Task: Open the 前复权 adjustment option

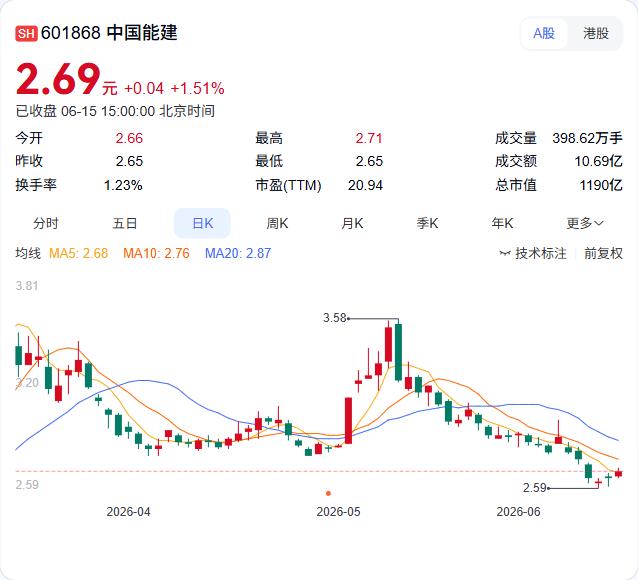Action: [x=603, y=253]
